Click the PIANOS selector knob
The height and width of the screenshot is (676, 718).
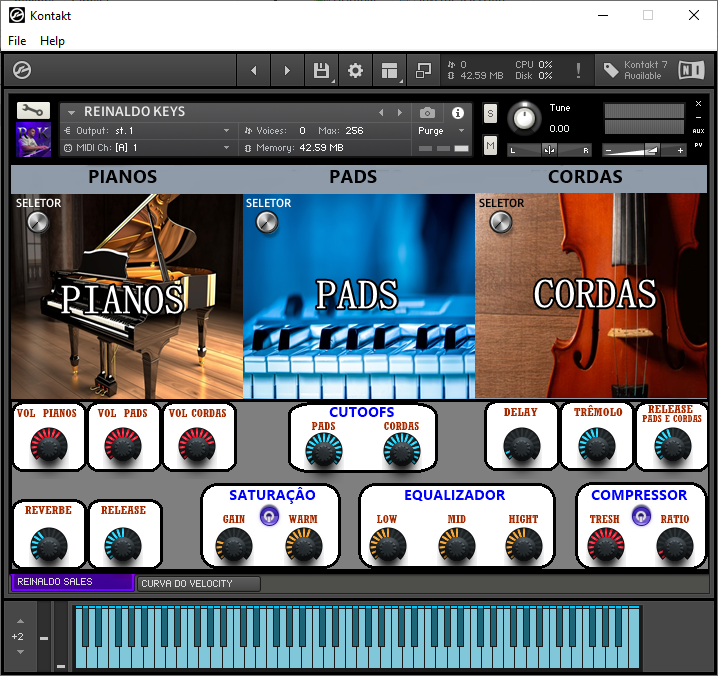[38, 223]
